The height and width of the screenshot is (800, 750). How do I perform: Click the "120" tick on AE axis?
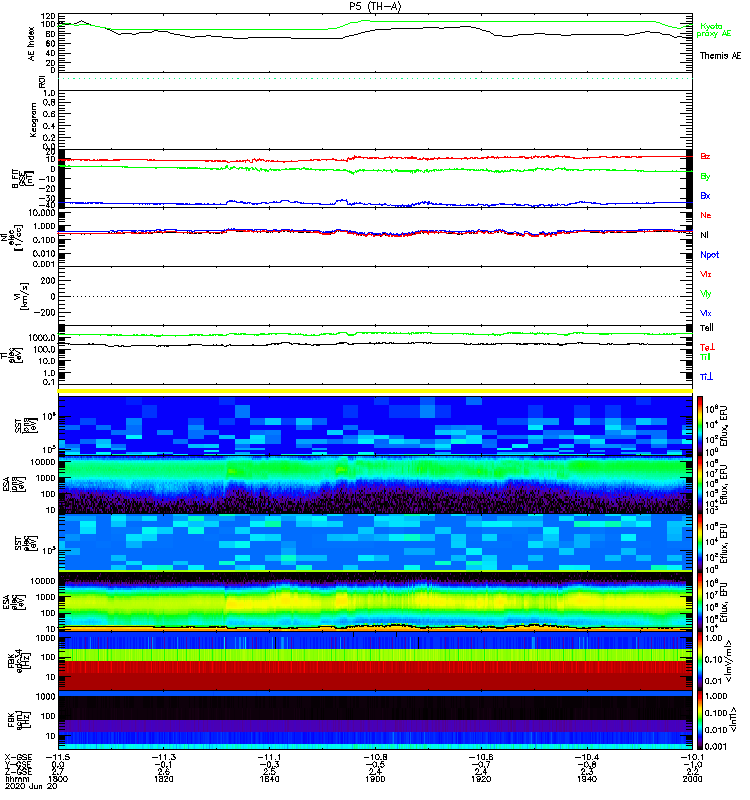click(48, 16)
